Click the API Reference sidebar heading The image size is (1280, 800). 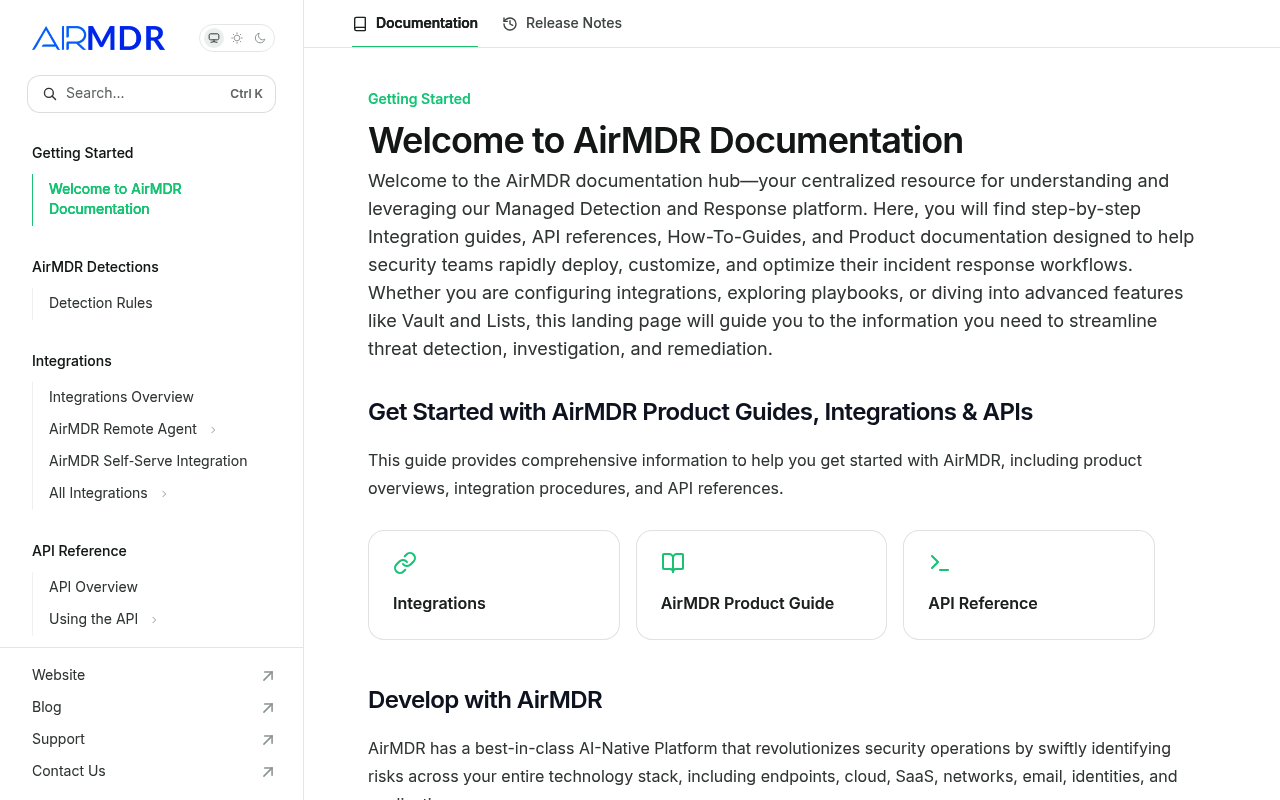pos(79,551)
